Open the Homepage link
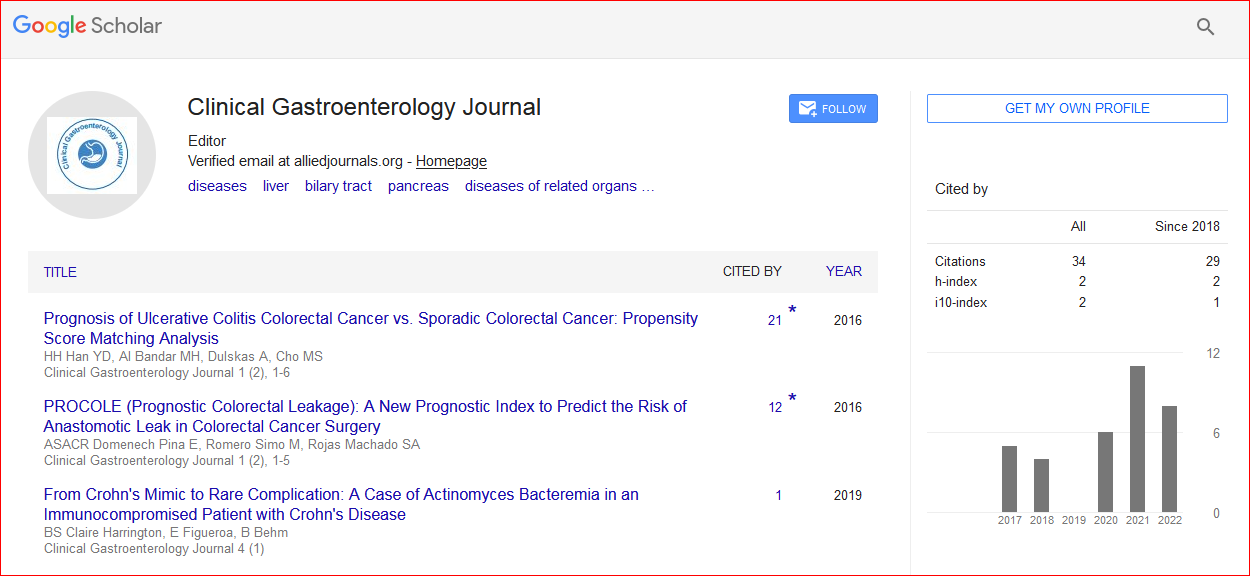 point(451,161)
